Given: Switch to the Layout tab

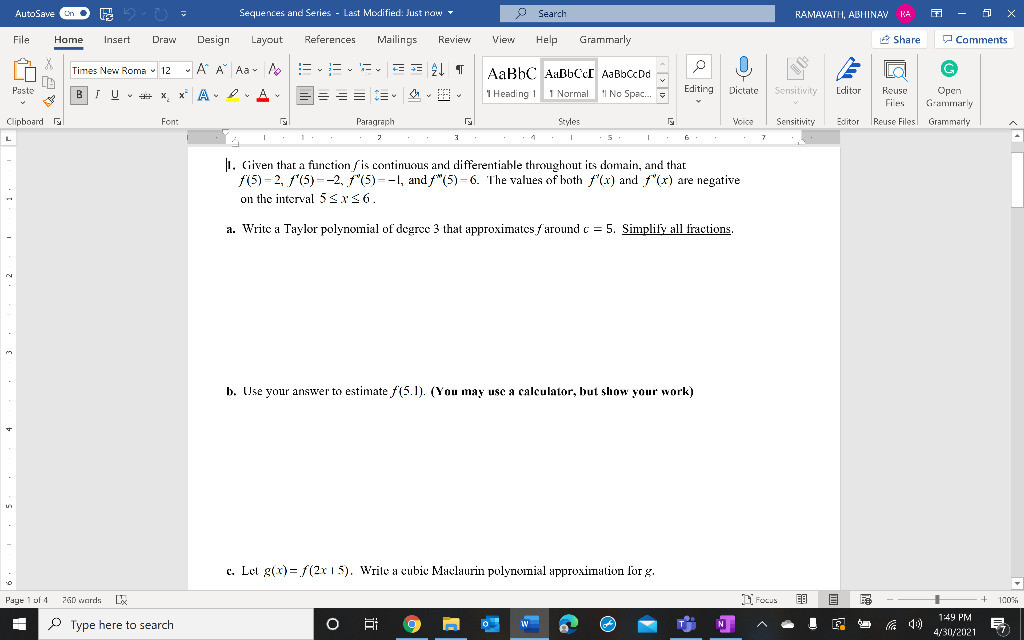Looking at the screenshot, I should [x=267, y=40].
